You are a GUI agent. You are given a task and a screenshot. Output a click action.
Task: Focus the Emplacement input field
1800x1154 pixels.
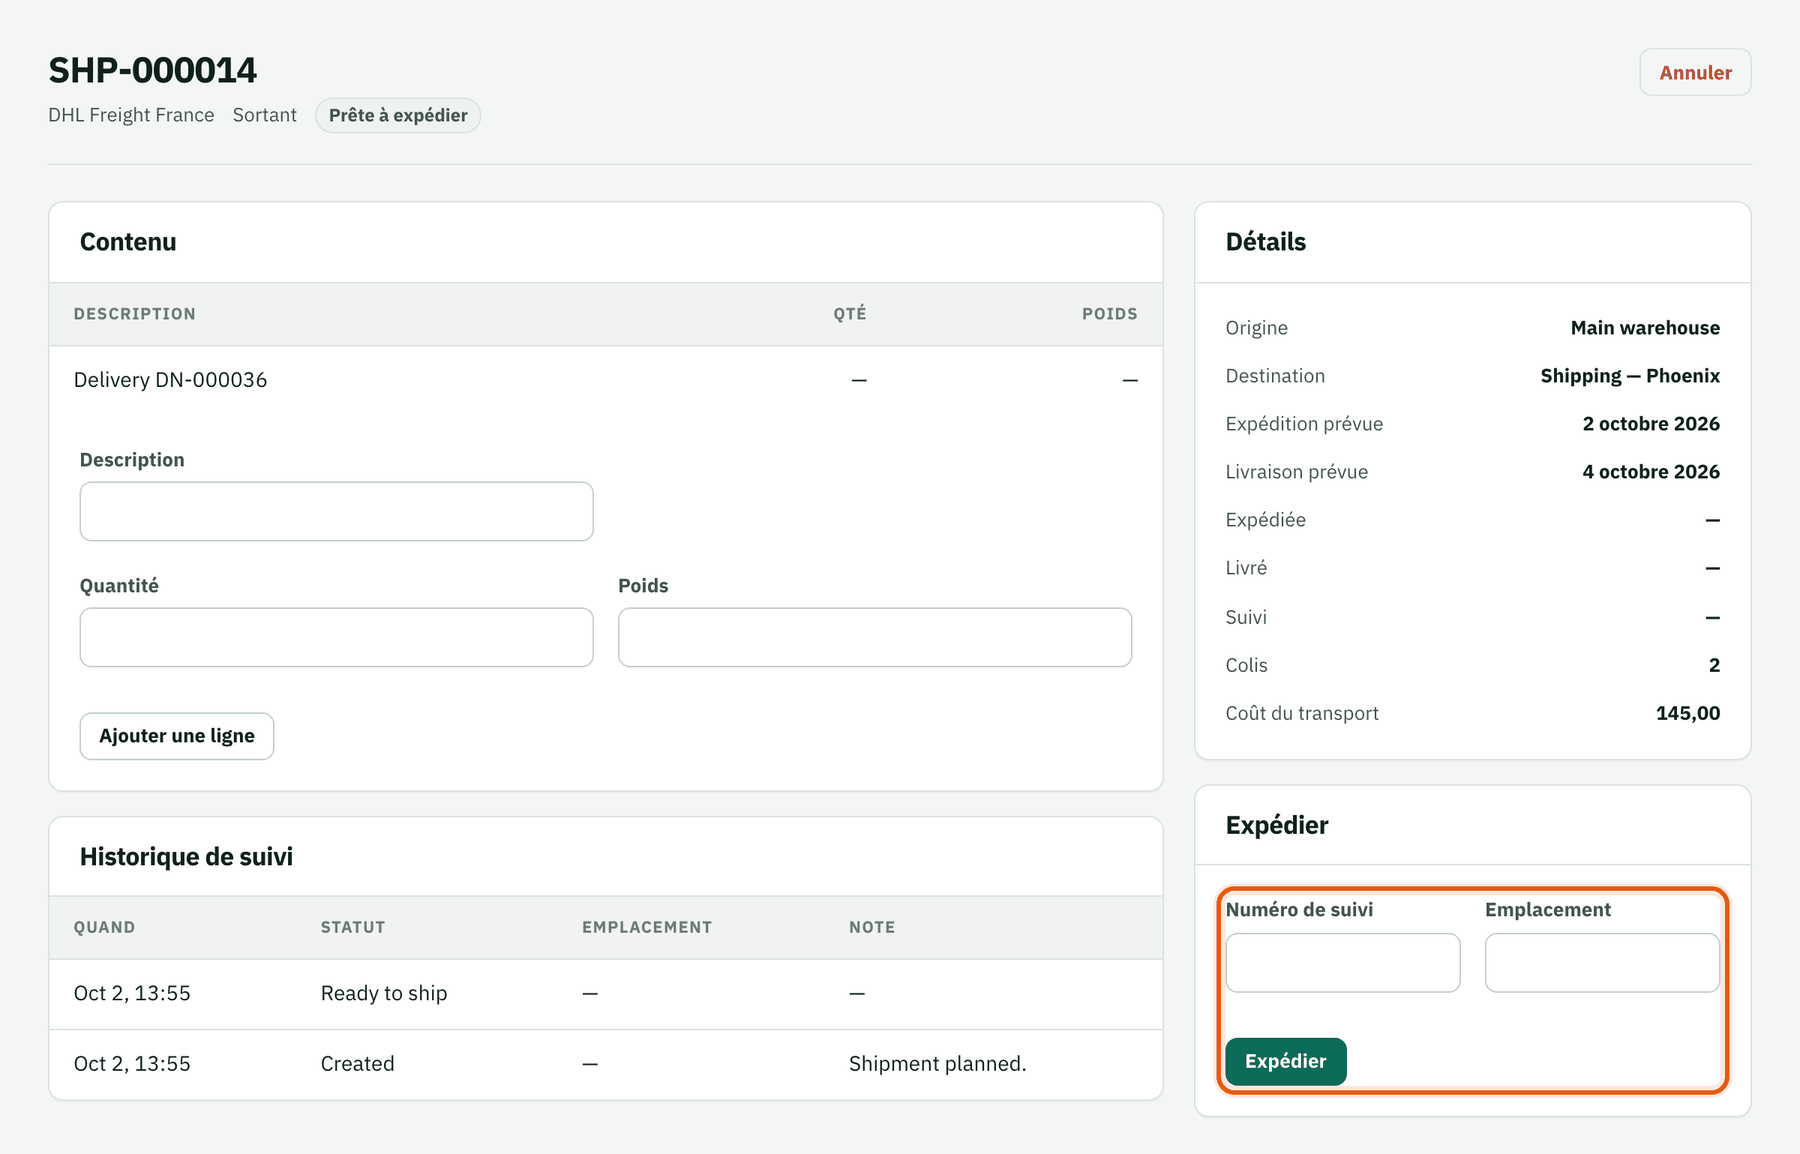(1603, 963)
